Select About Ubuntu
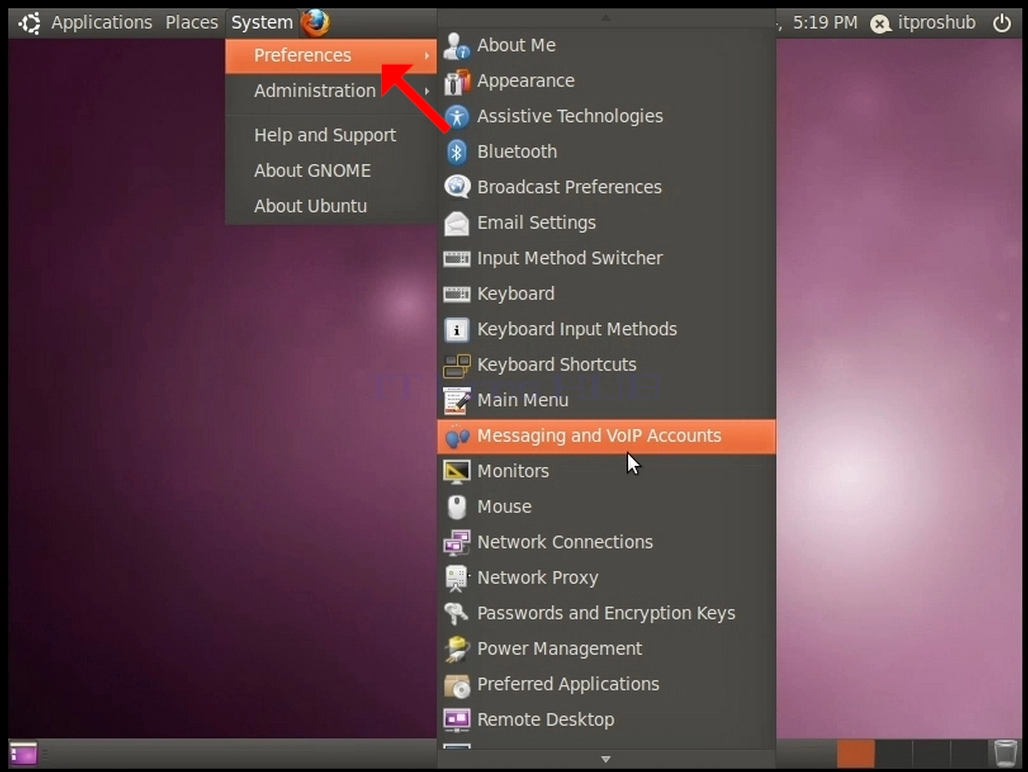Image resolution: width=1028 pixels, height=772 pixels. pos(331,206)
